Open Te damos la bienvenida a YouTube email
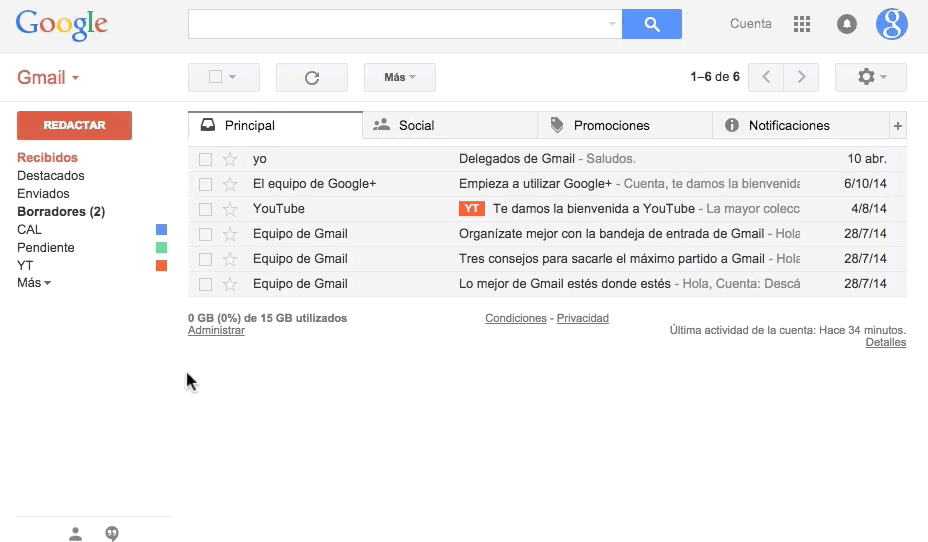This screenshot has width=928, height=542. click(x=547, y=209)
